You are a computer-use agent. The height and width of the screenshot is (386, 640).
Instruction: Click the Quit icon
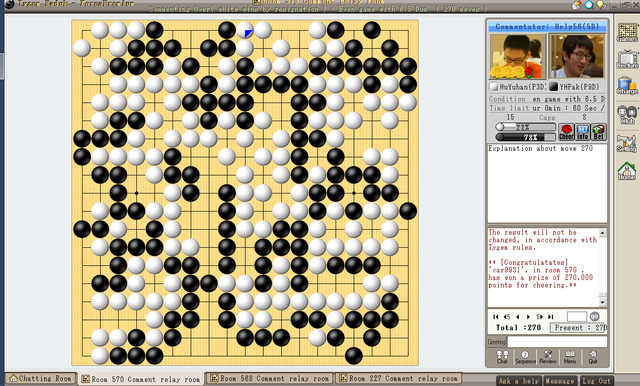[593, 357]
